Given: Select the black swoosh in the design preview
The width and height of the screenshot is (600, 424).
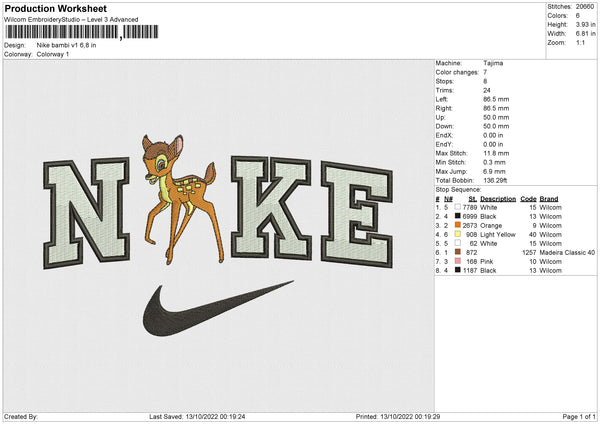Looking at the screenshot, I should tap(218, 308).
